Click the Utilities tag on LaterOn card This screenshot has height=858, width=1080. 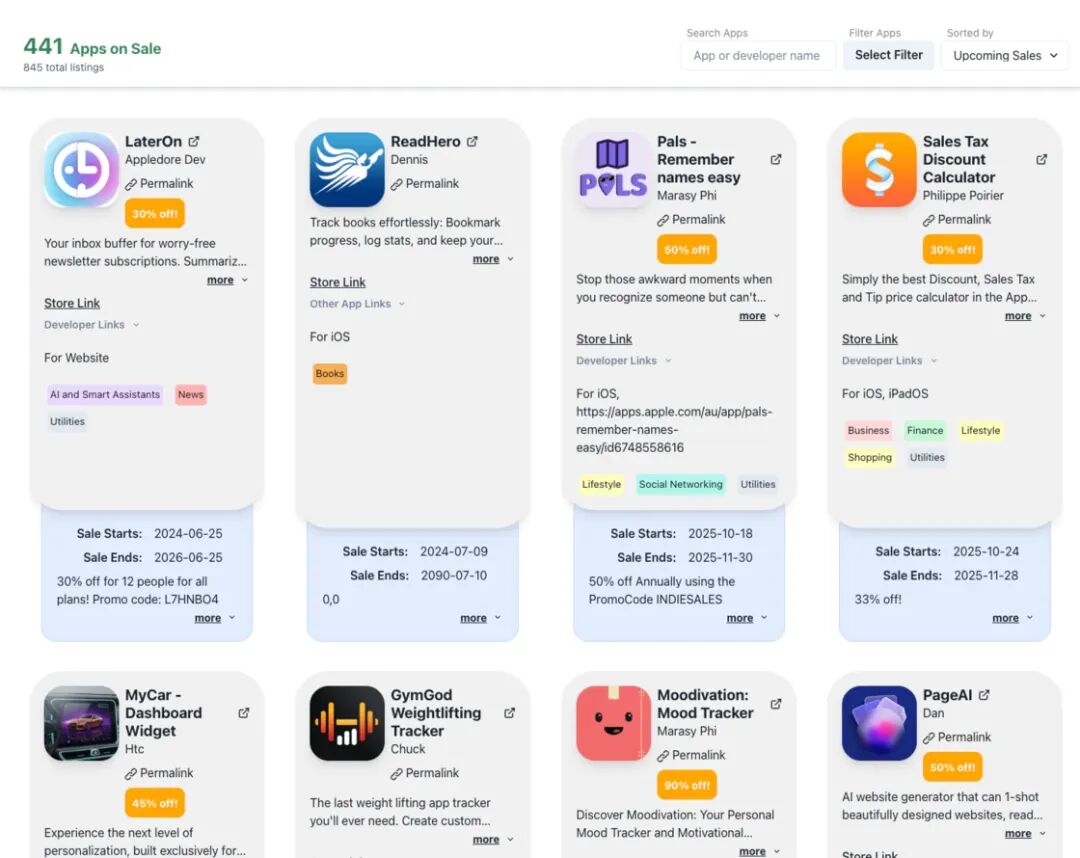(67, 421)
